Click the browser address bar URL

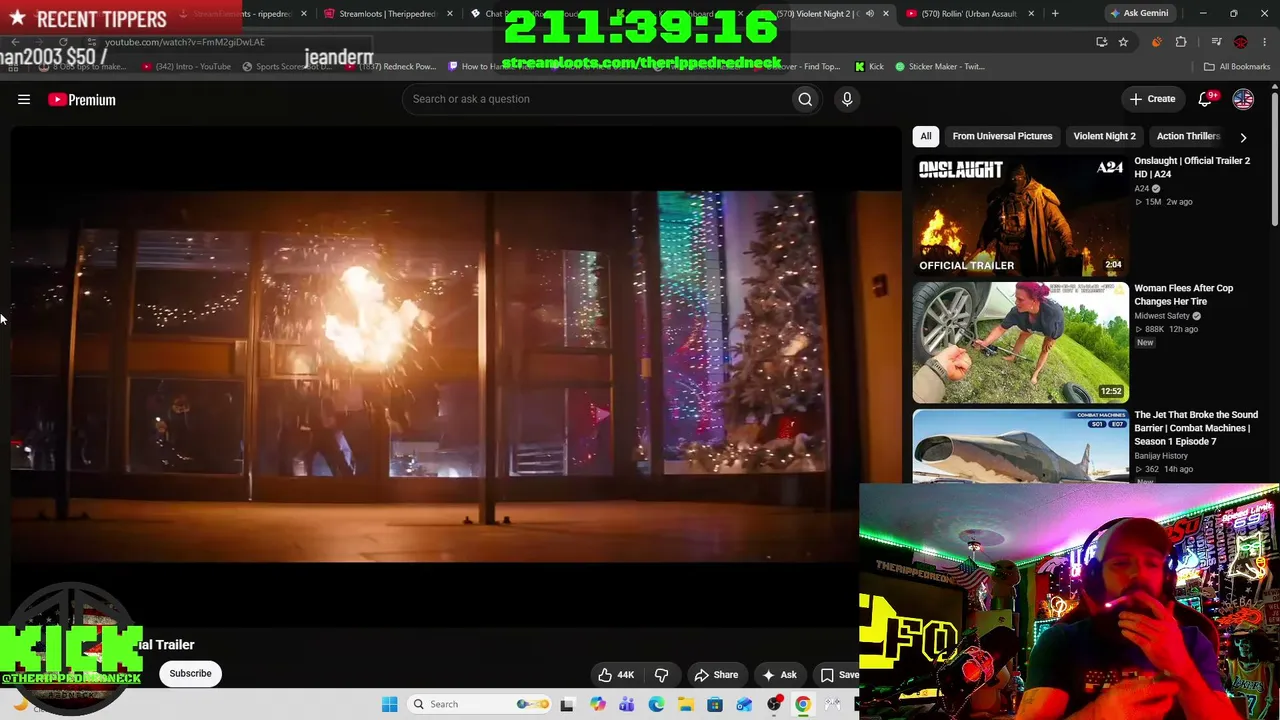(185, 42)
